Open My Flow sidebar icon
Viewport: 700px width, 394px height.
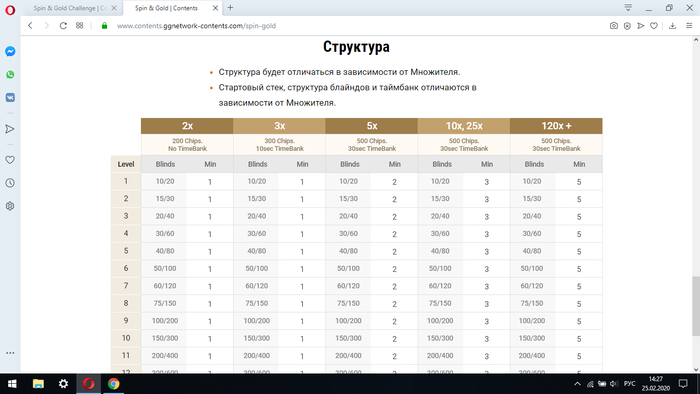tap(10, 129)
